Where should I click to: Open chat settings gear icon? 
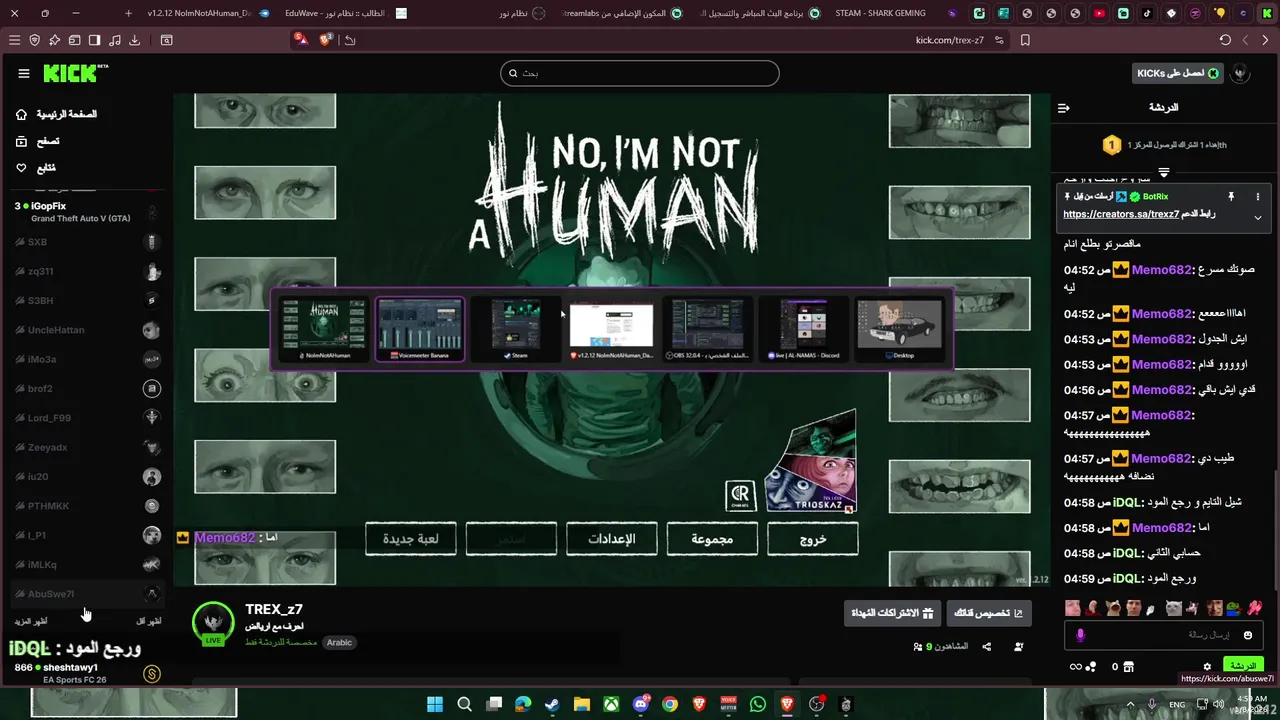(x=1207, y=666)
